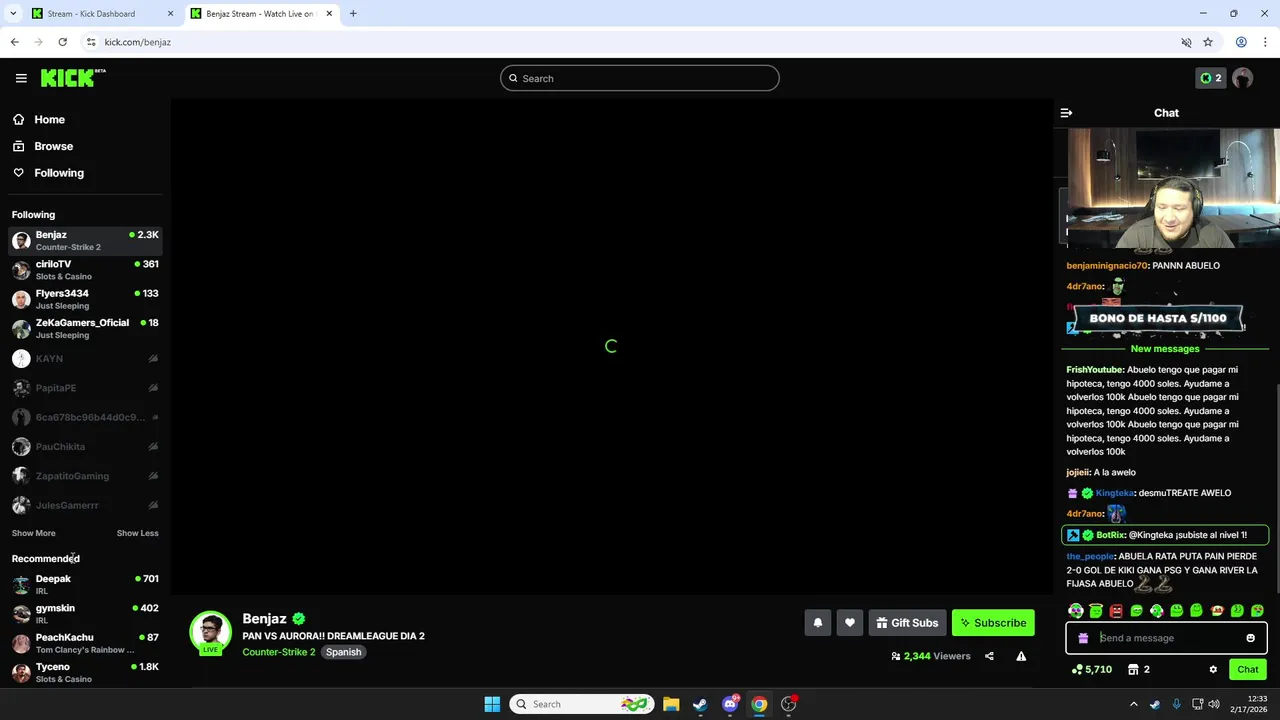Viewport: 1280px width, 720px height.
Task: Click the BONO DE HASTA S/1100 banner
Action: (x=1157, y=319)
